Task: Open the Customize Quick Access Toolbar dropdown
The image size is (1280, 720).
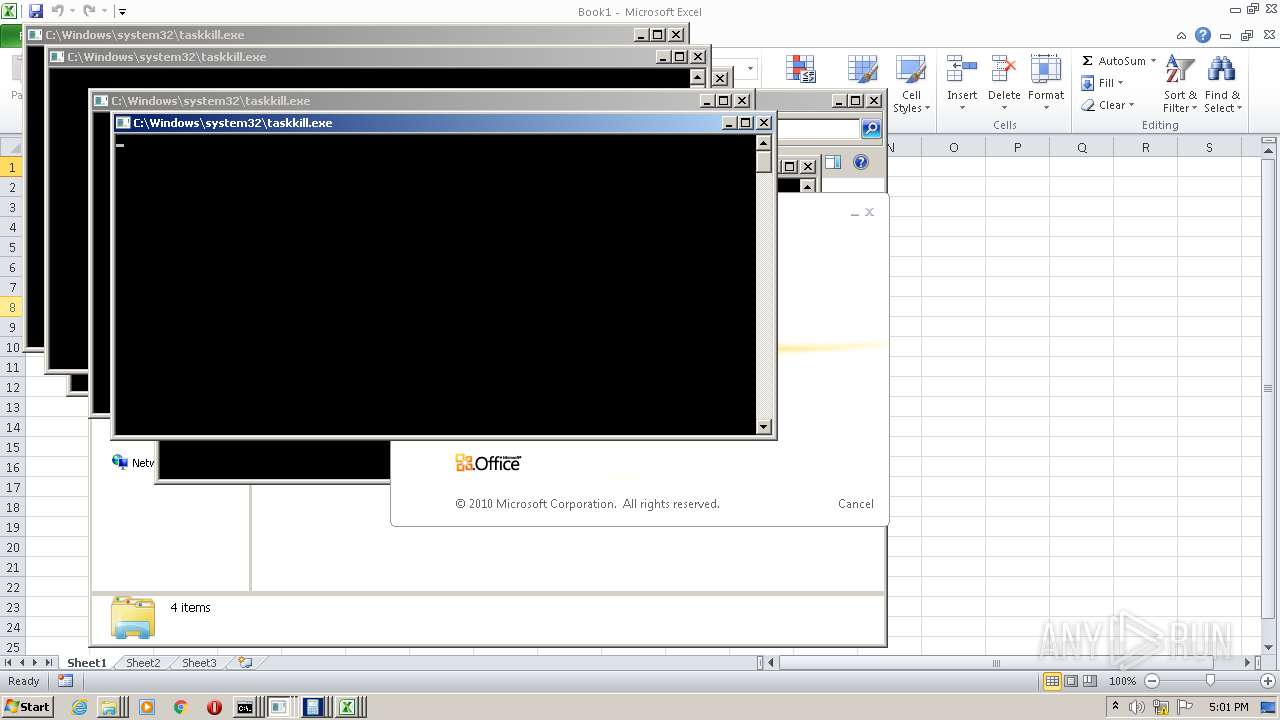Action: point(122,12)
